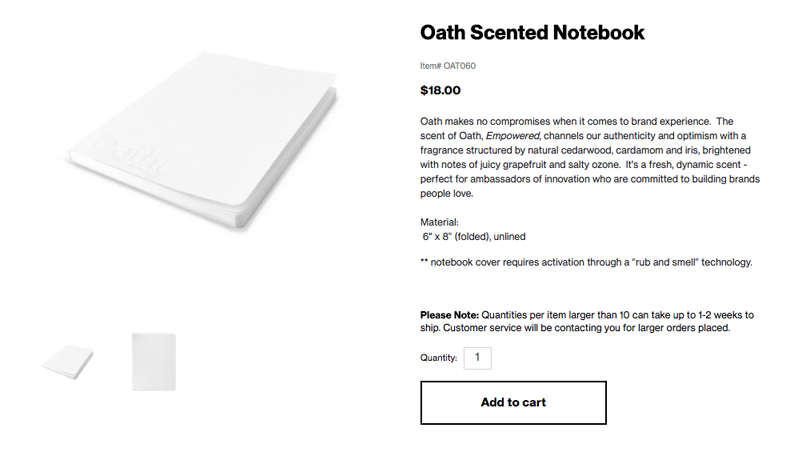This screenshot has width=800, height=450.
Task: Add the notebook to cart
Action: [513, 403]
